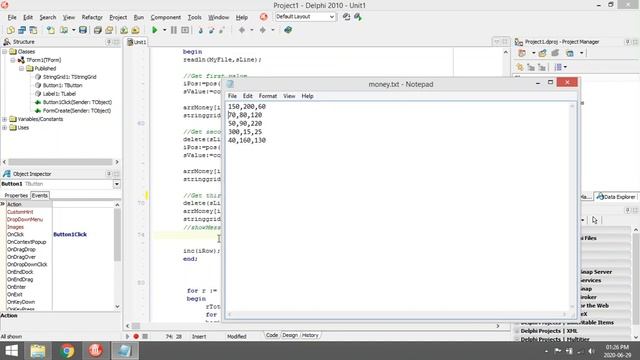Open Notepad View menu
The image size is (640, 360).
[289, 96]
